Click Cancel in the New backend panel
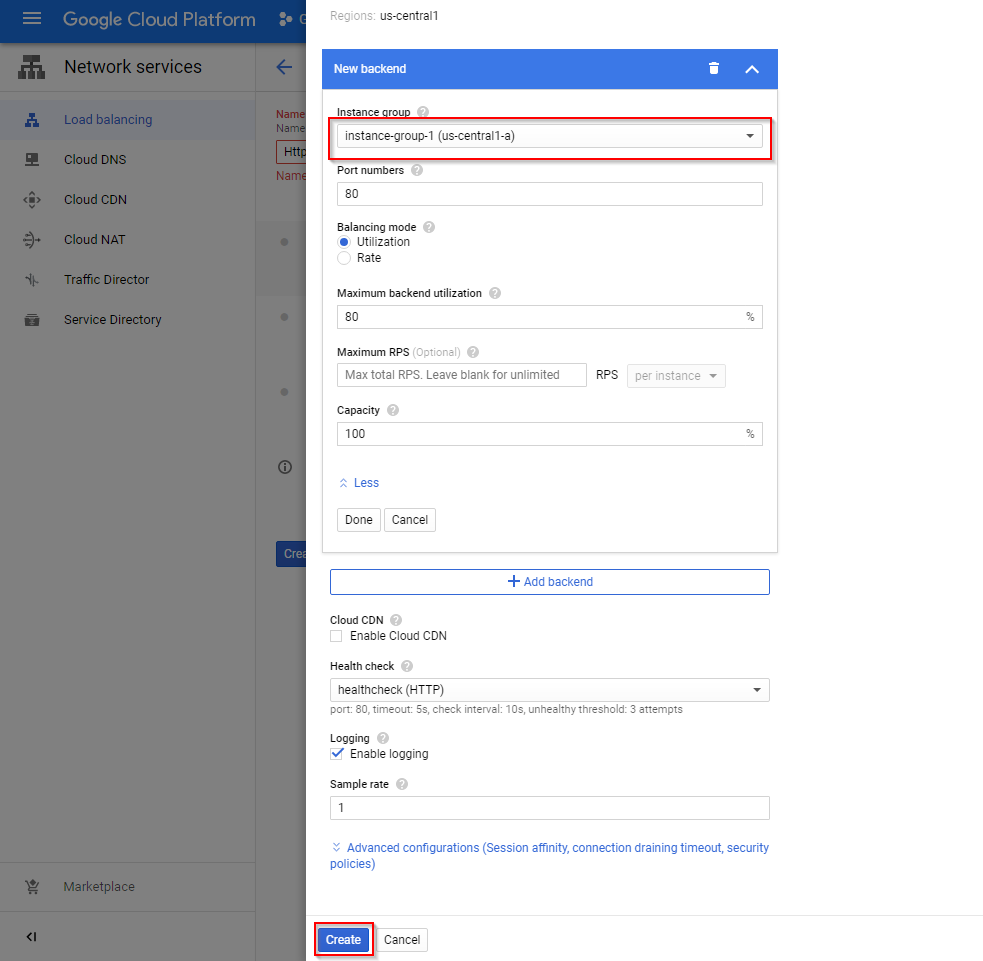The image size is (983, 961). (410, 520)
